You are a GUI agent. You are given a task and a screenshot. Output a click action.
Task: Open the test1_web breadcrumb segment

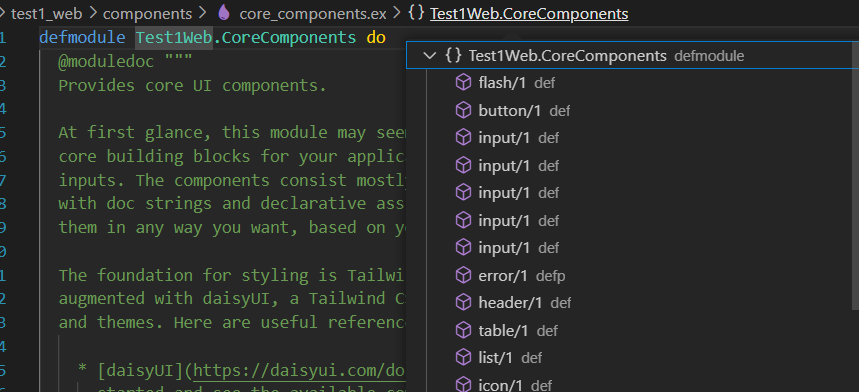pyautogui.click(x=47, y=14)
